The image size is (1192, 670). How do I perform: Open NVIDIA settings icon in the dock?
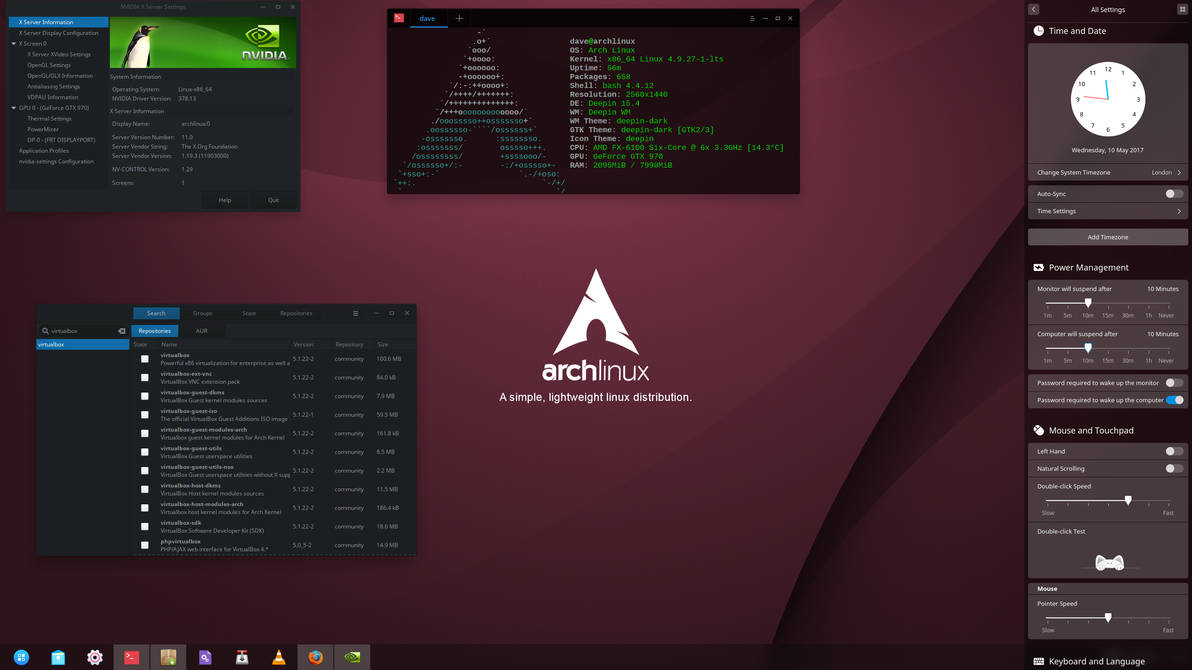352,657
